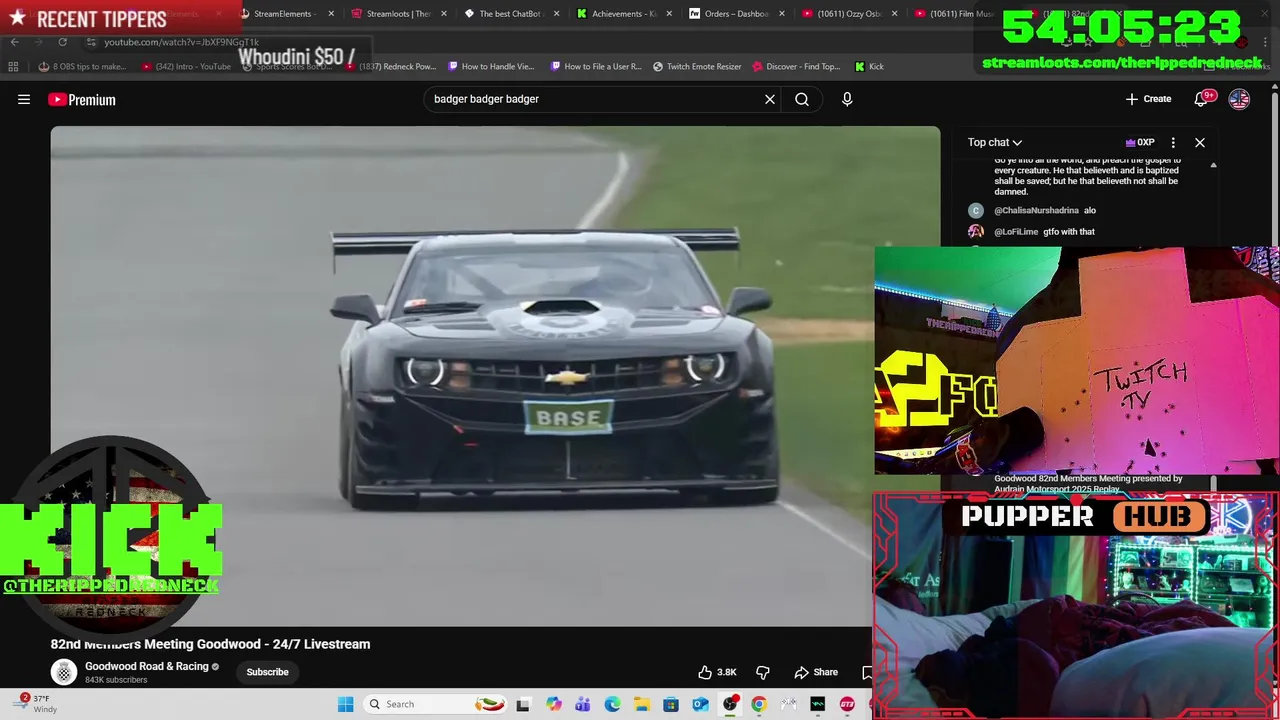Image resolution: width=1280 pixels, height=720 pixels.
Task: Open Goodwood Road & Racing channel avatar
Action: pyautogui.click(x=64, y=672)
